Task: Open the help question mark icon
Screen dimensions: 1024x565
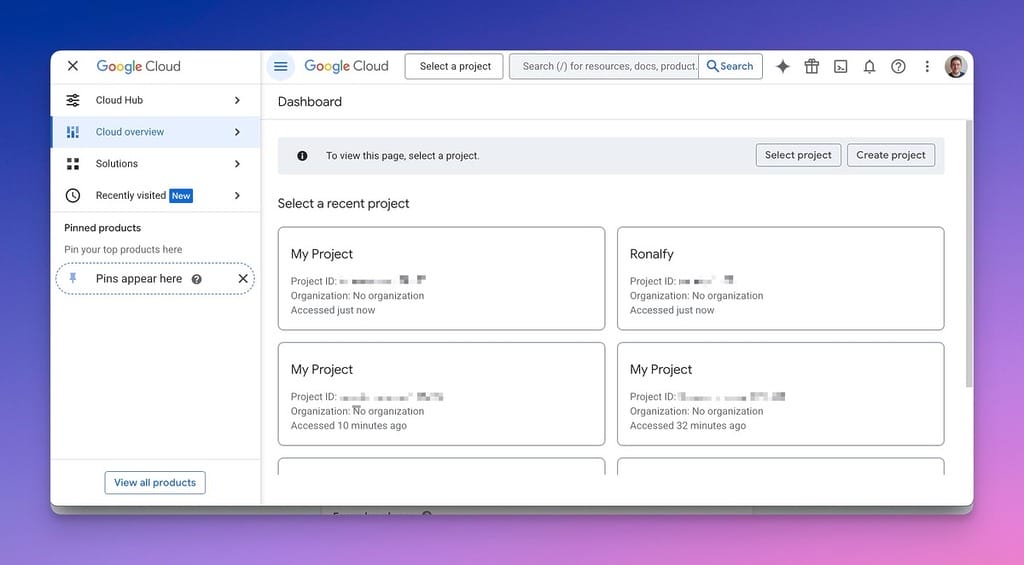Action: [x=898, y=66]
